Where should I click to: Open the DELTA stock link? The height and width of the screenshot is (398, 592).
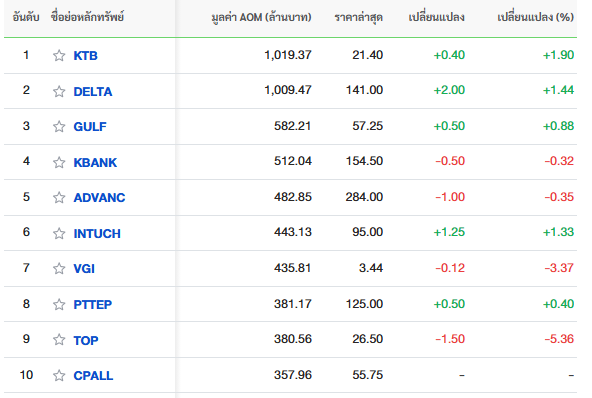click(92, 91)
